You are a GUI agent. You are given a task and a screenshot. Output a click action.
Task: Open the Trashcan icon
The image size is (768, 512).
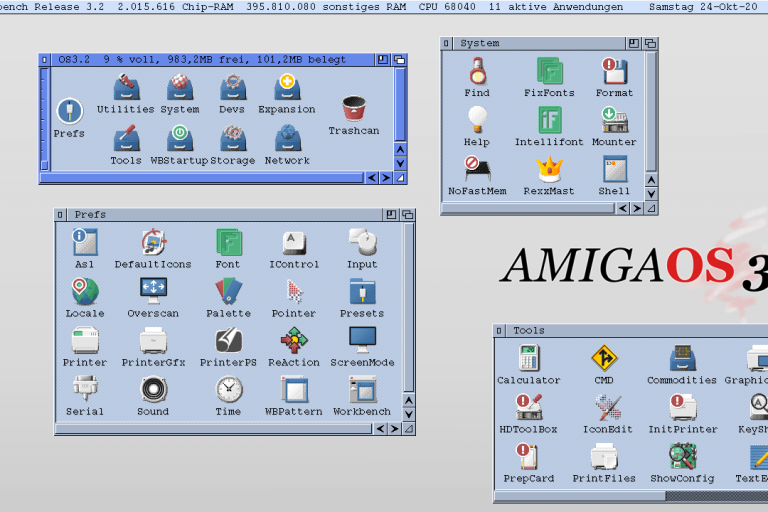click(x=353, y=109)
